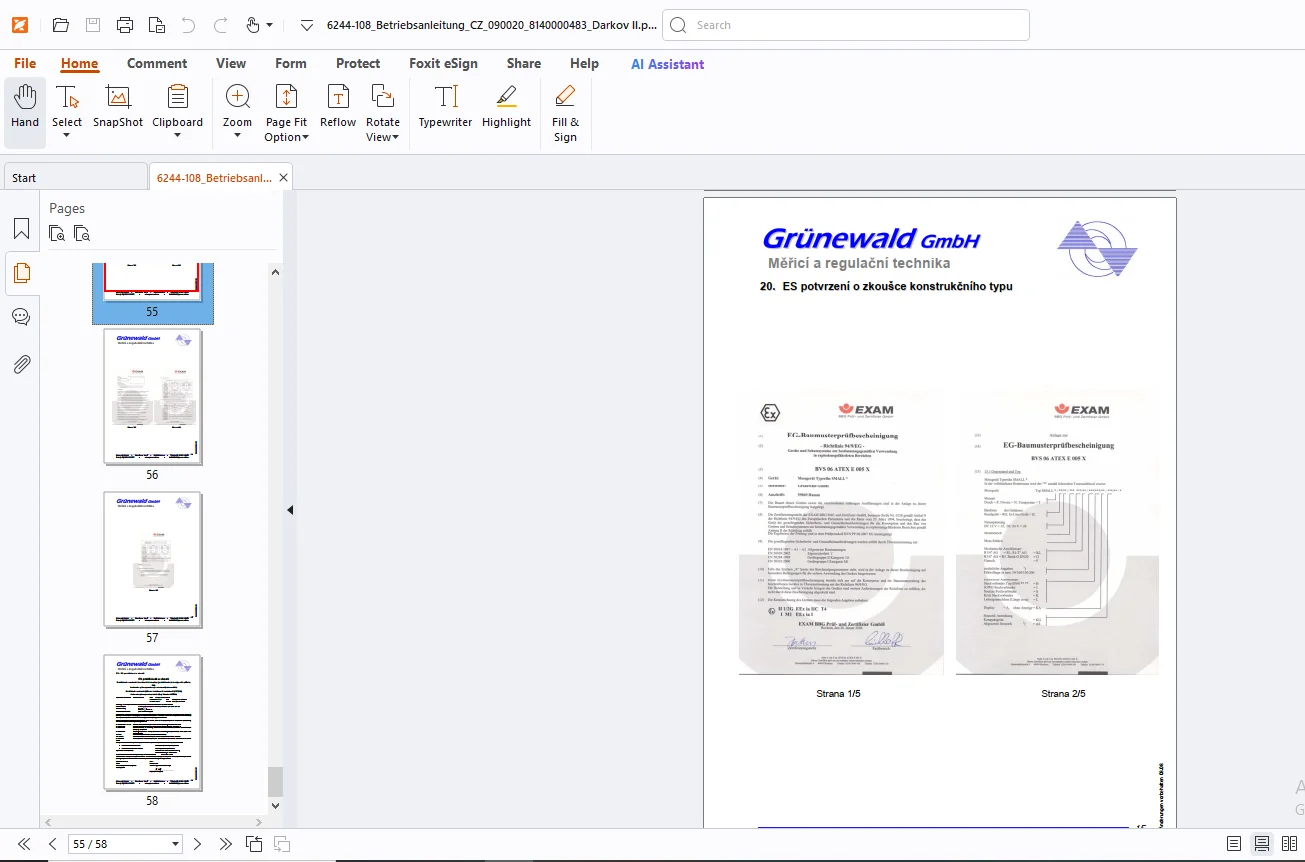Open the Protect ribbon tab

[x=358, y=63]
